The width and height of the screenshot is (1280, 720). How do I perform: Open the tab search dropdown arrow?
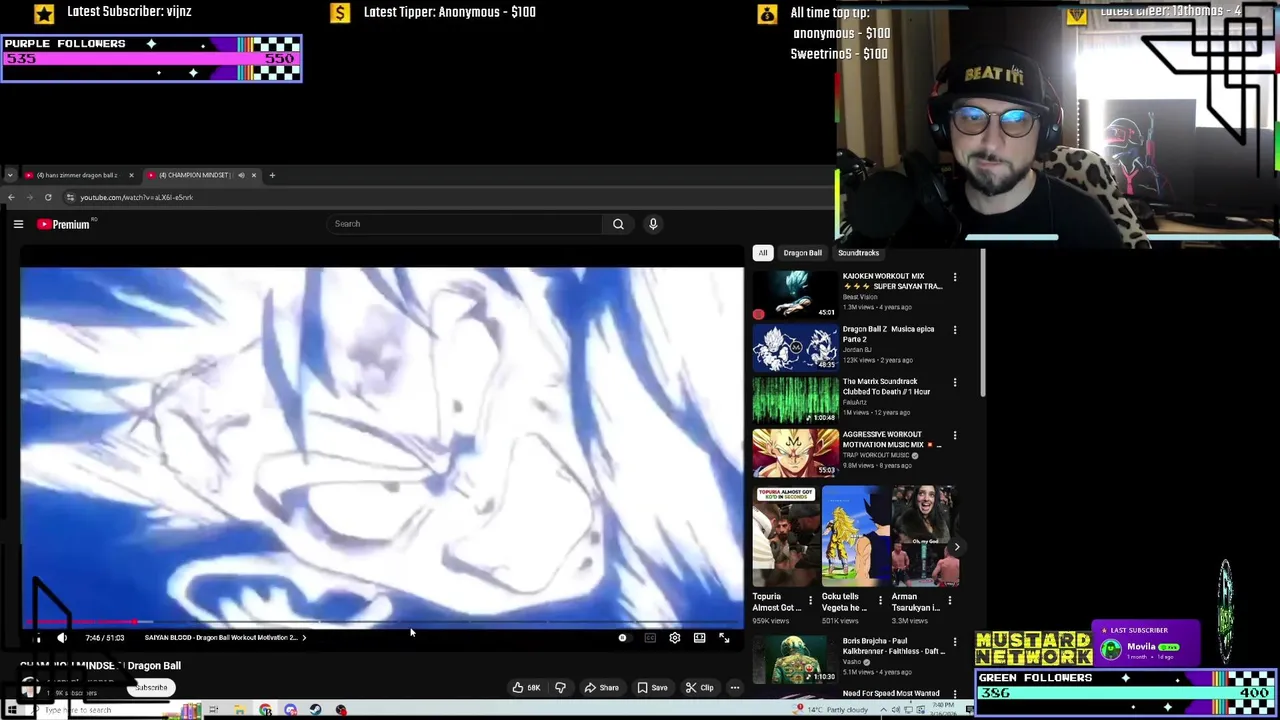[10, 175]
